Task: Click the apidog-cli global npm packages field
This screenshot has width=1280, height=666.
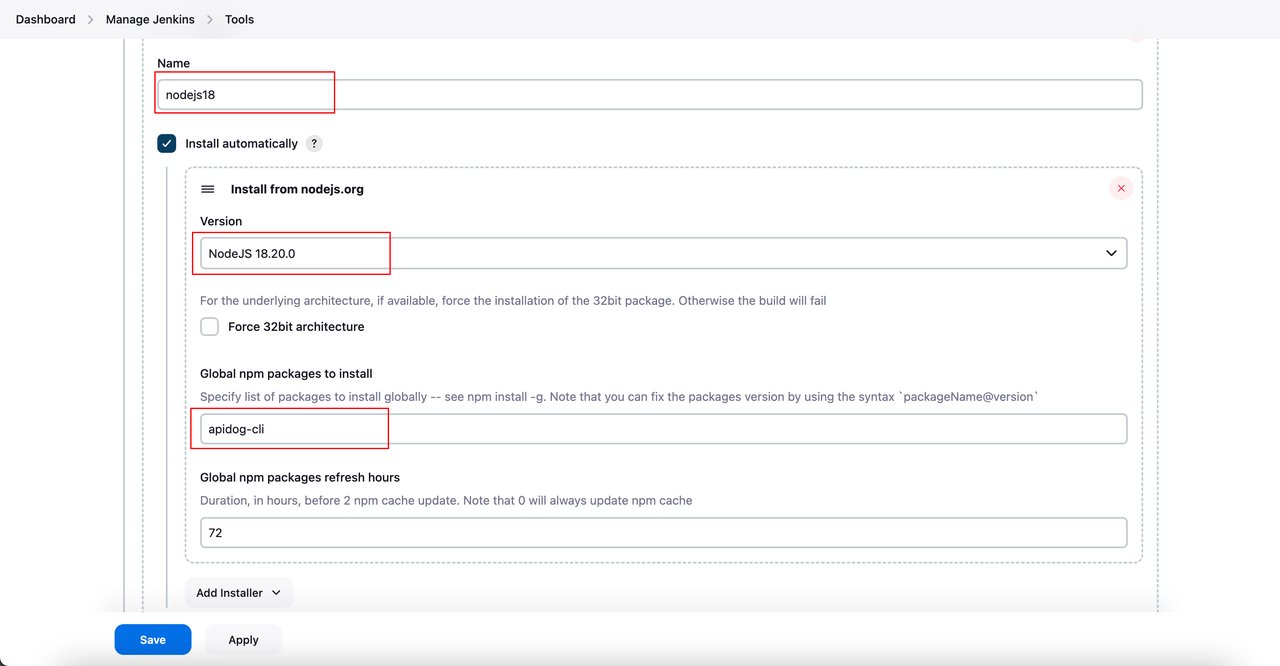Action: 664,429
